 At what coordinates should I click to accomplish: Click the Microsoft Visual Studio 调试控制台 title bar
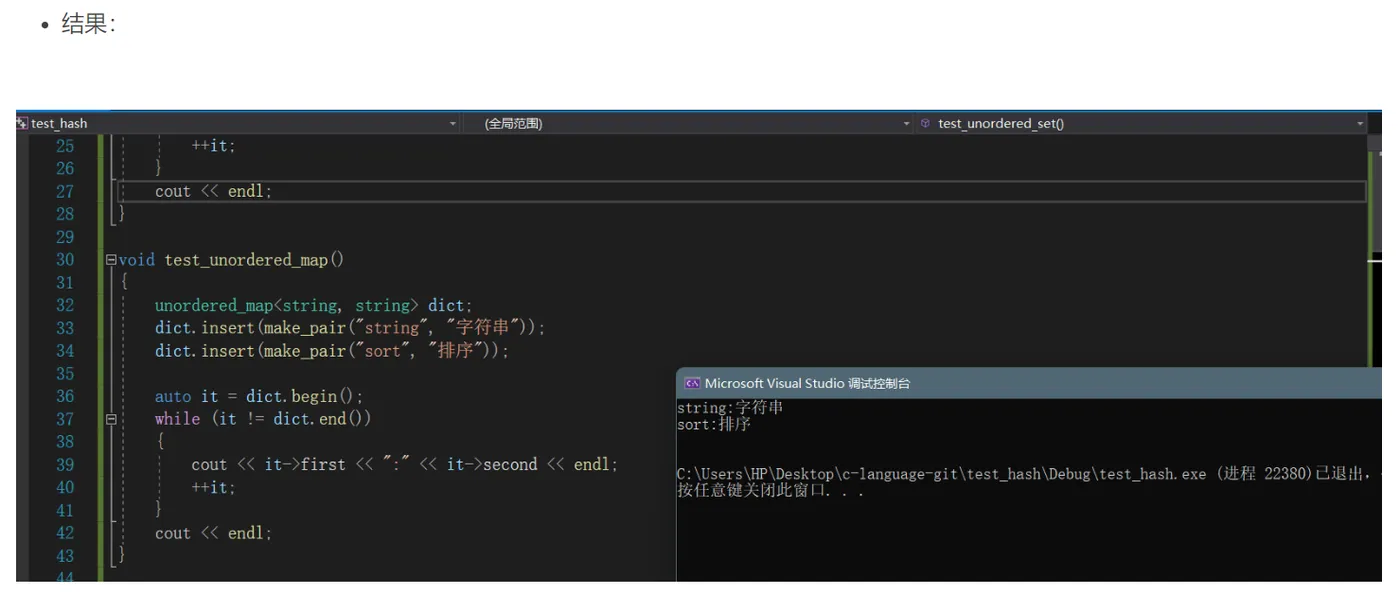tap(1029, 384)
